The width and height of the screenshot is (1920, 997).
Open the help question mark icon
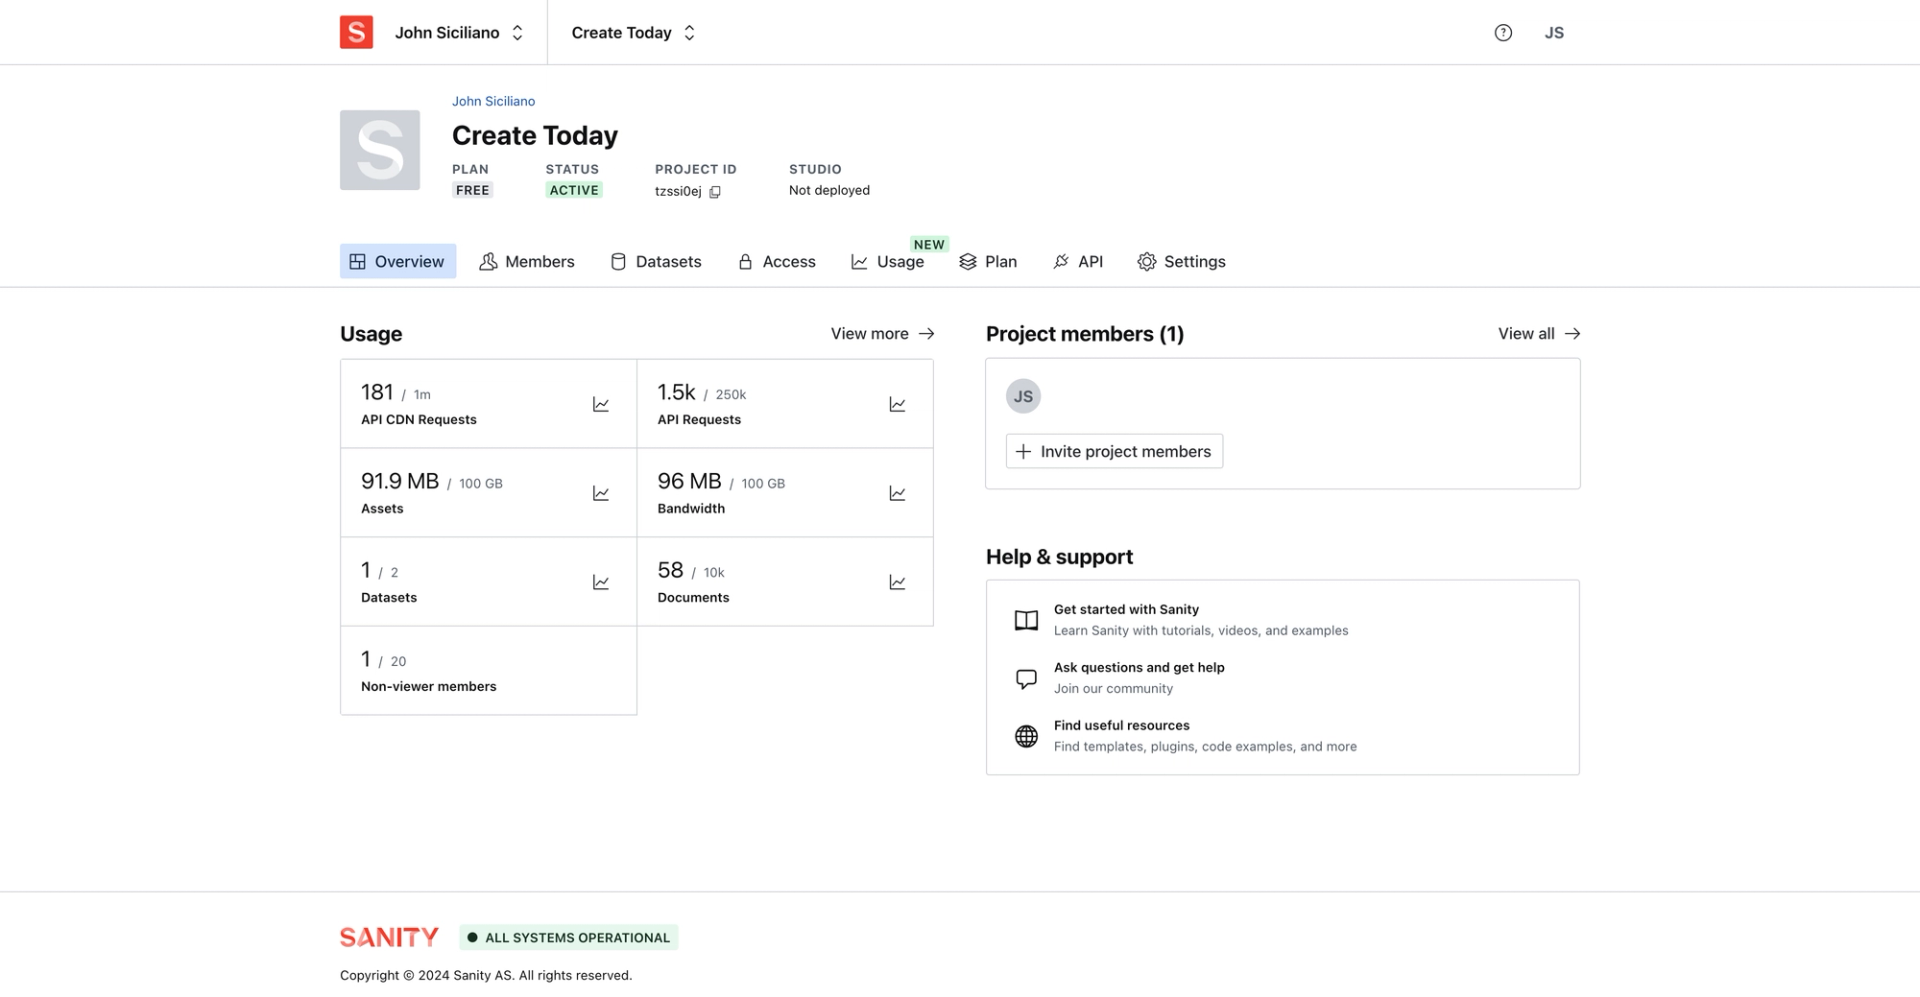click(1503, 33)
